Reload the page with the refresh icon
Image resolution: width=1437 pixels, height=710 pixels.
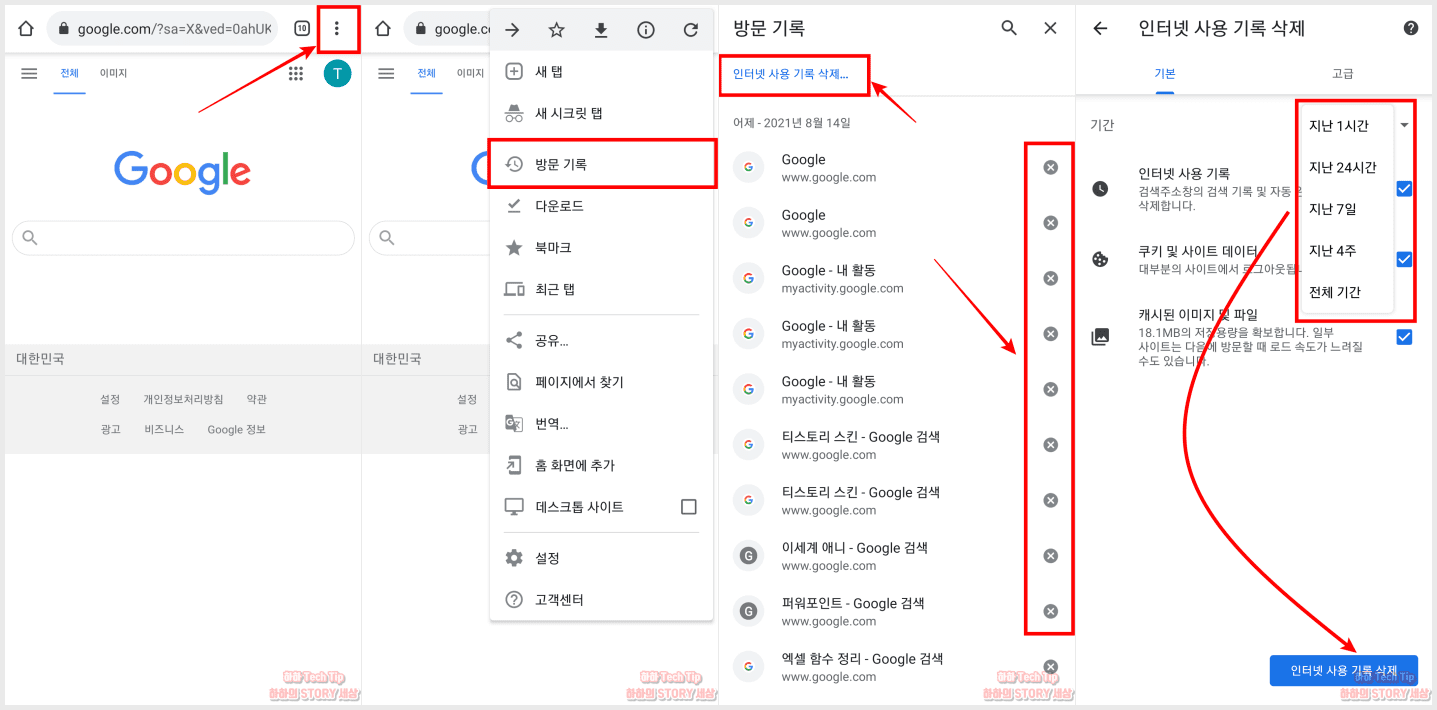[690, 30]
